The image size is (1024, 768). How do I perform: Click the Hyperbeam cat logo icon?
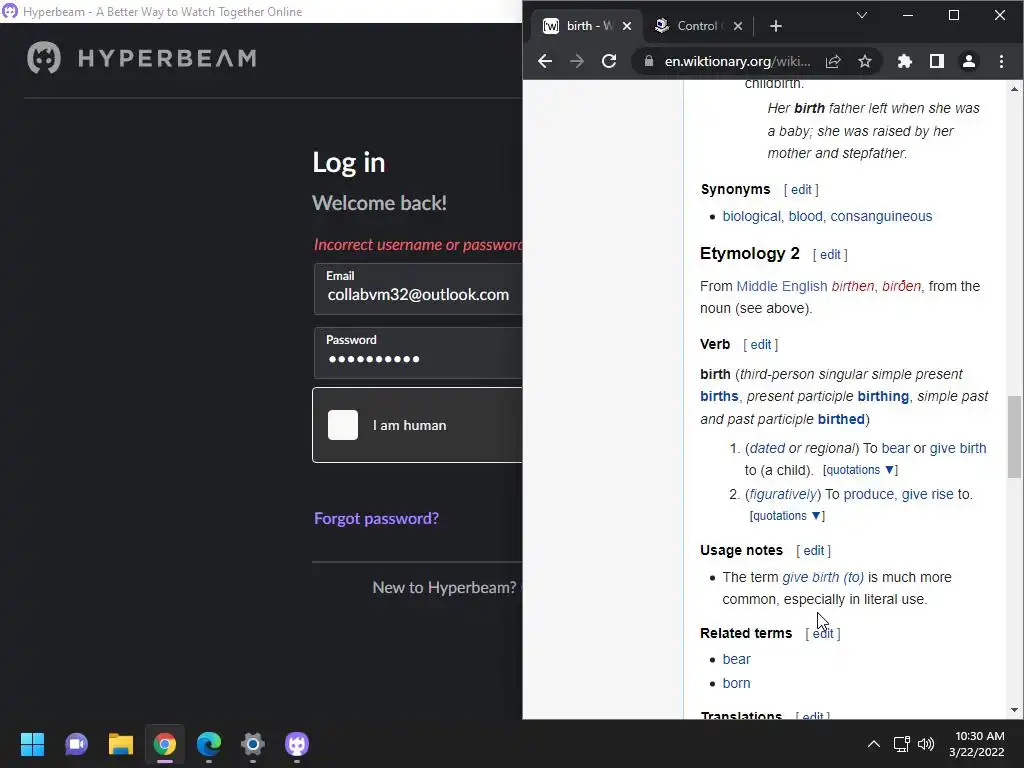pos(44,58)
